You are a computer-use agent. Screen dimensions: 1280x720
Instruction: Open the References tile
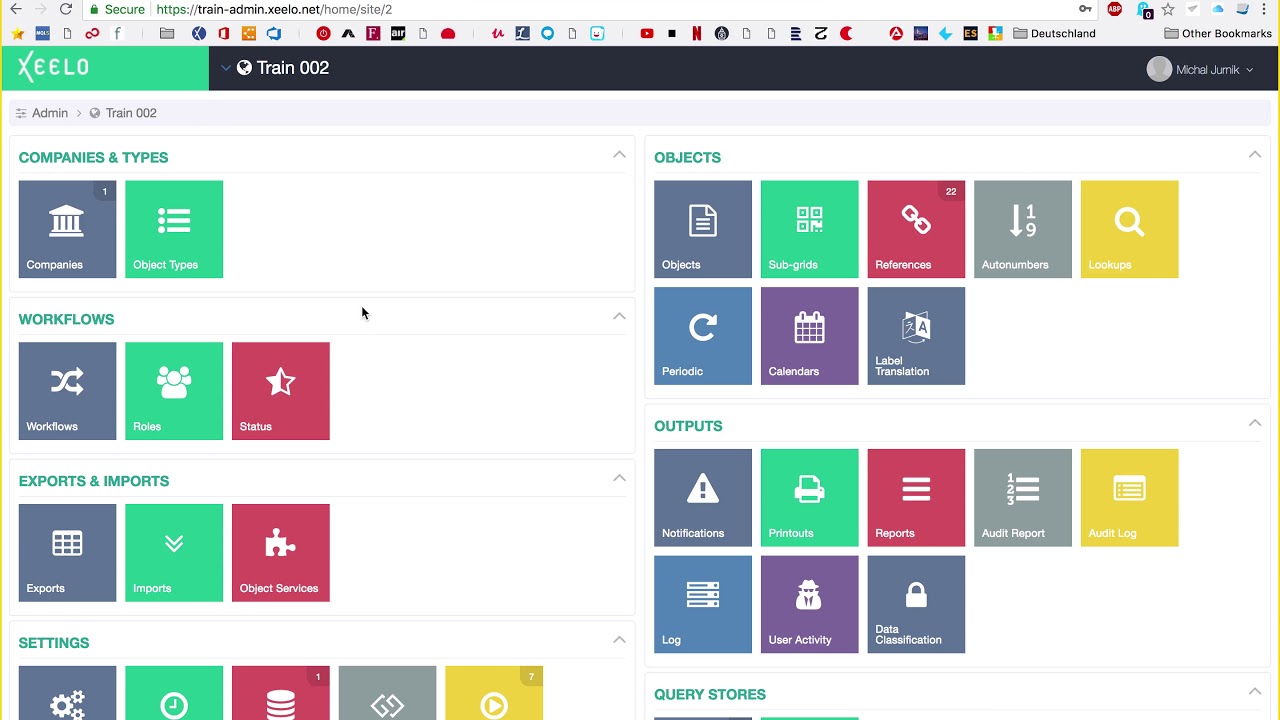(916, 229)
